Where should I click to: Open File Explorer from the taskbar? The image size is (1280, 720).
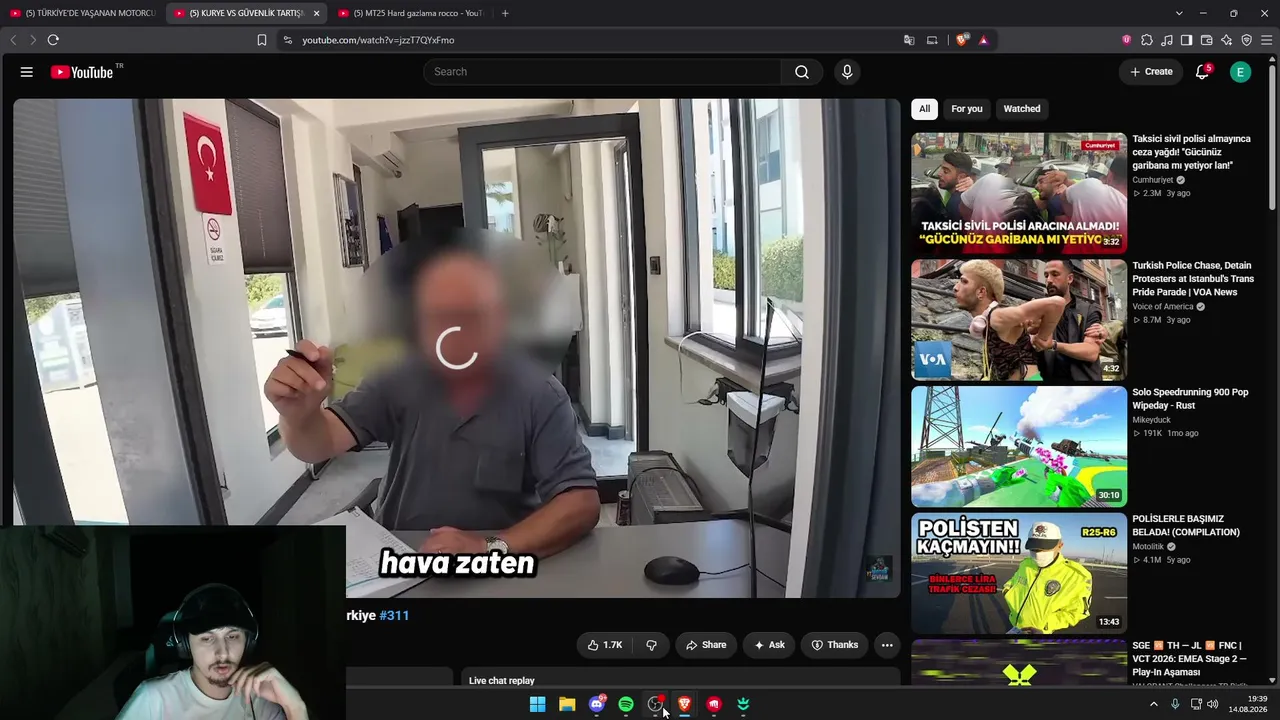567,704
